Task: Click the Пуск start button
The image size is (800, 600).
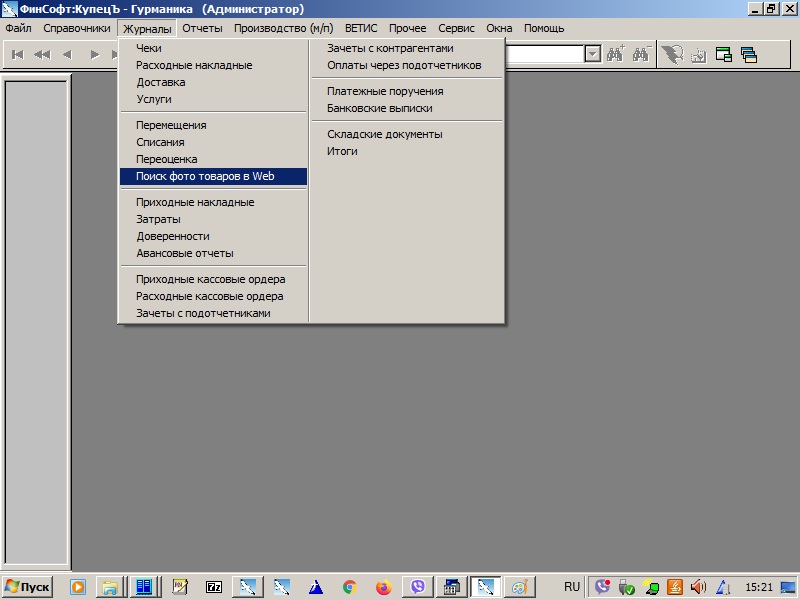Action: point(27,587)
